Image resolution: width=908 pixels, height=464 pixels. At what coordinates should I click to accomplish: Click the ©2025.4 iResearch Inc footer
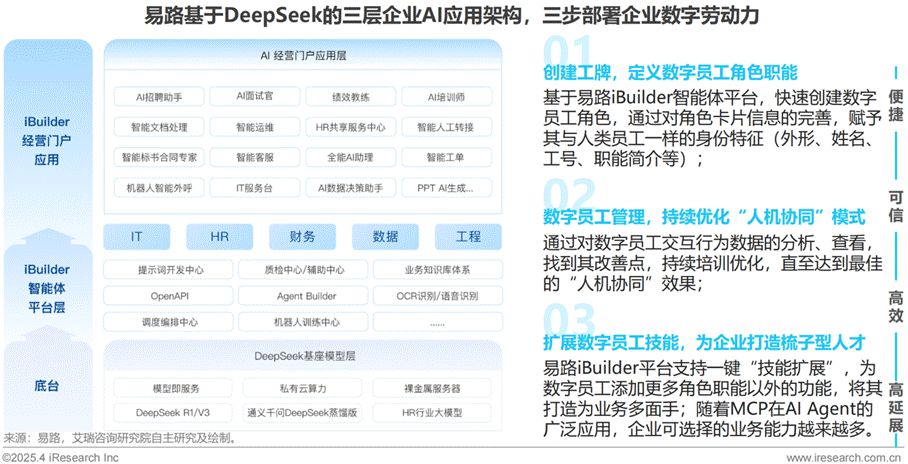(61, 458)
